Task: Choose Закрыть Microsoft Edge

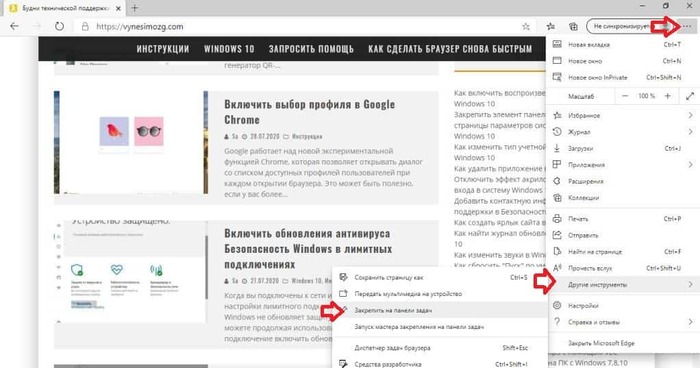Action: 623,343
